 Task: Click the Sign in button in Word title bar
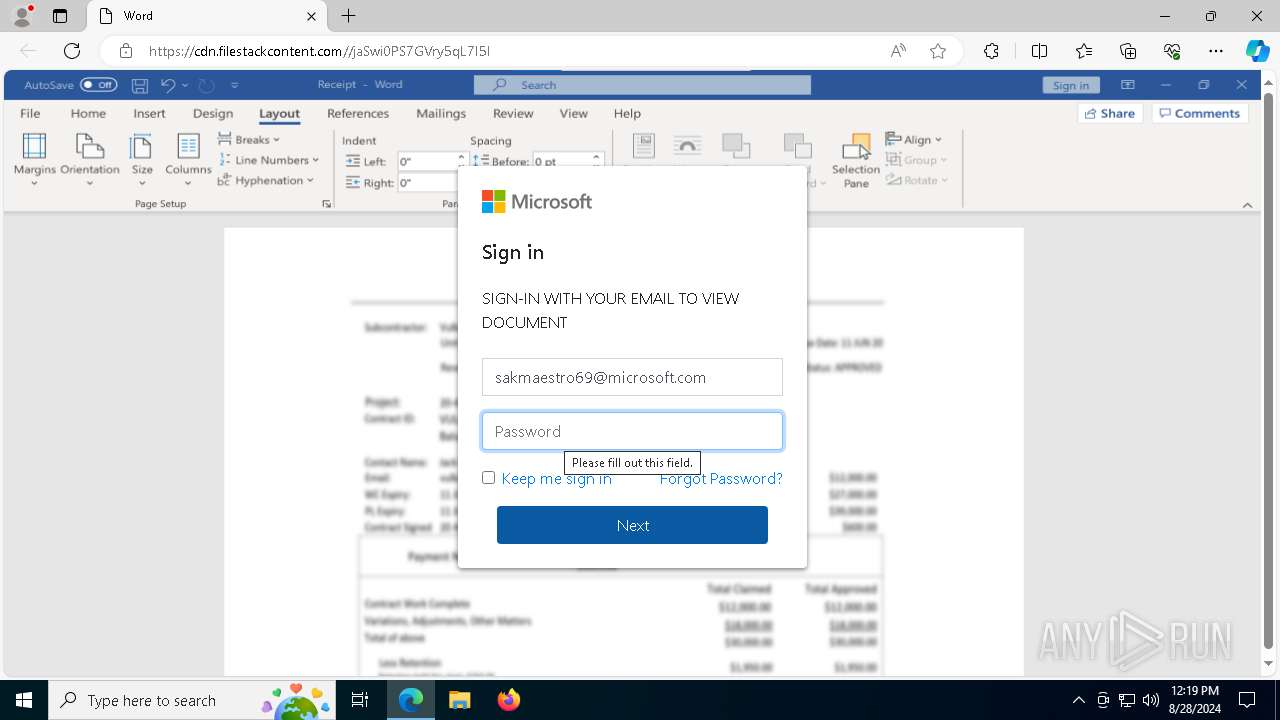click(x=1071, y=85)
